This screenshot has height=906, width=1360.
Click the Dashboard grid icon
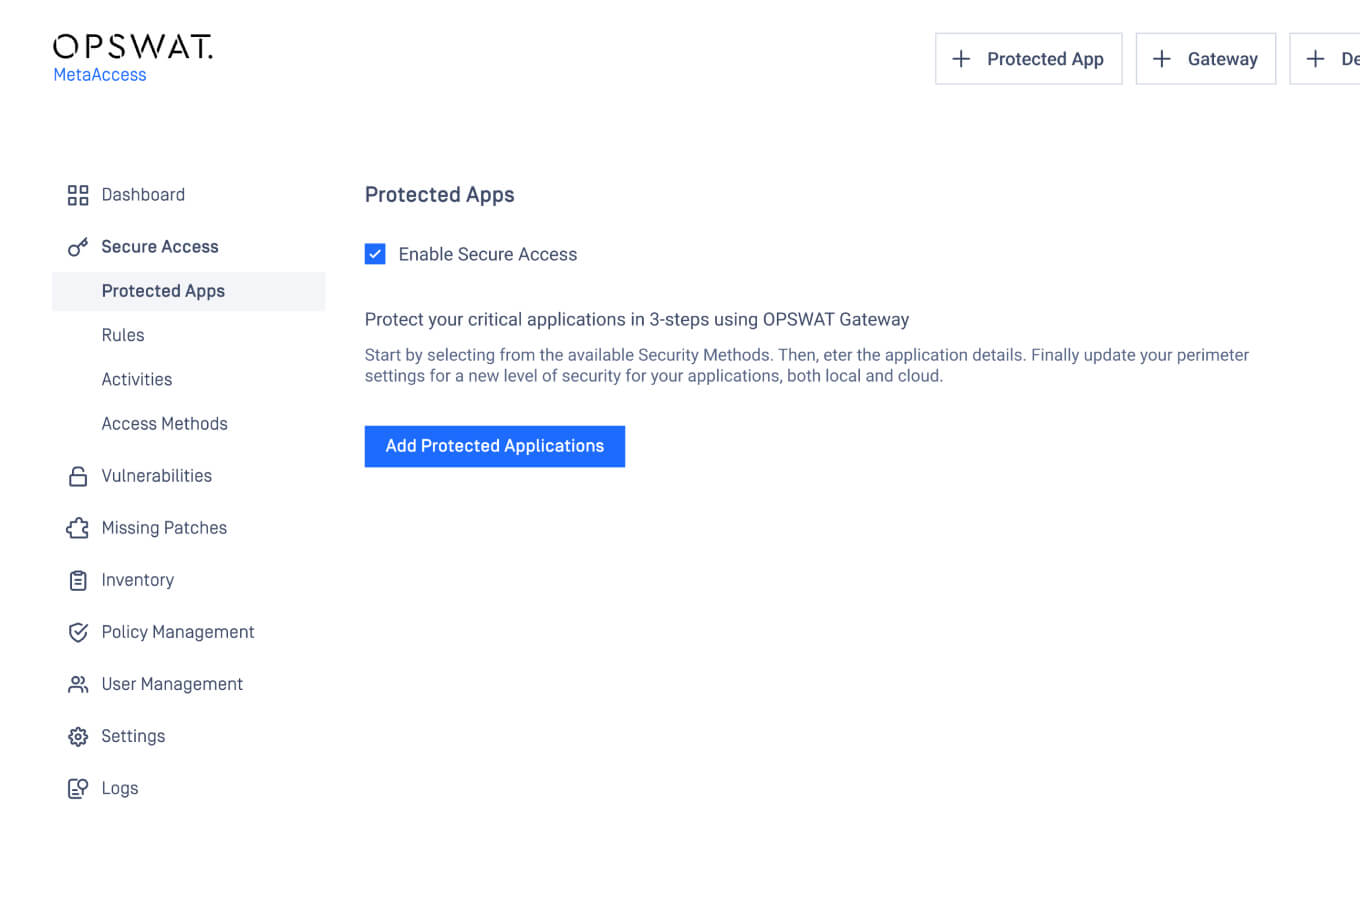[x=78, y=195]
